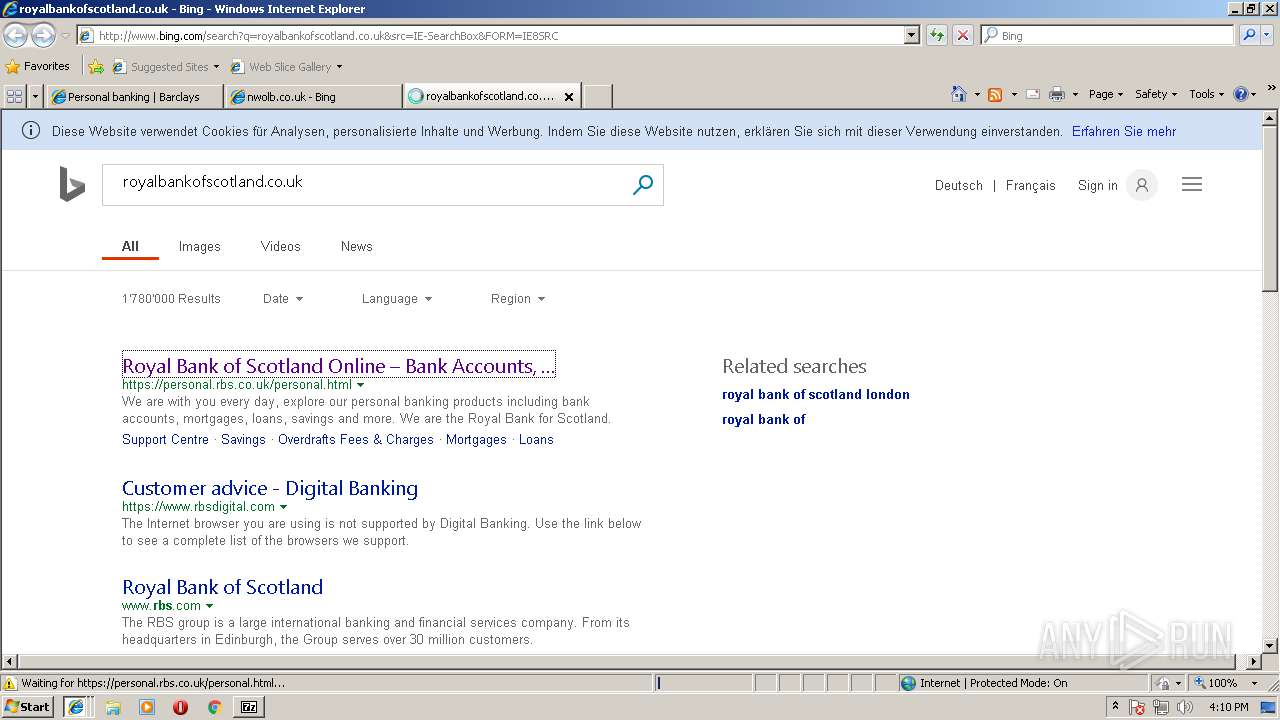Open the Tools menu

coord(1207,94)
